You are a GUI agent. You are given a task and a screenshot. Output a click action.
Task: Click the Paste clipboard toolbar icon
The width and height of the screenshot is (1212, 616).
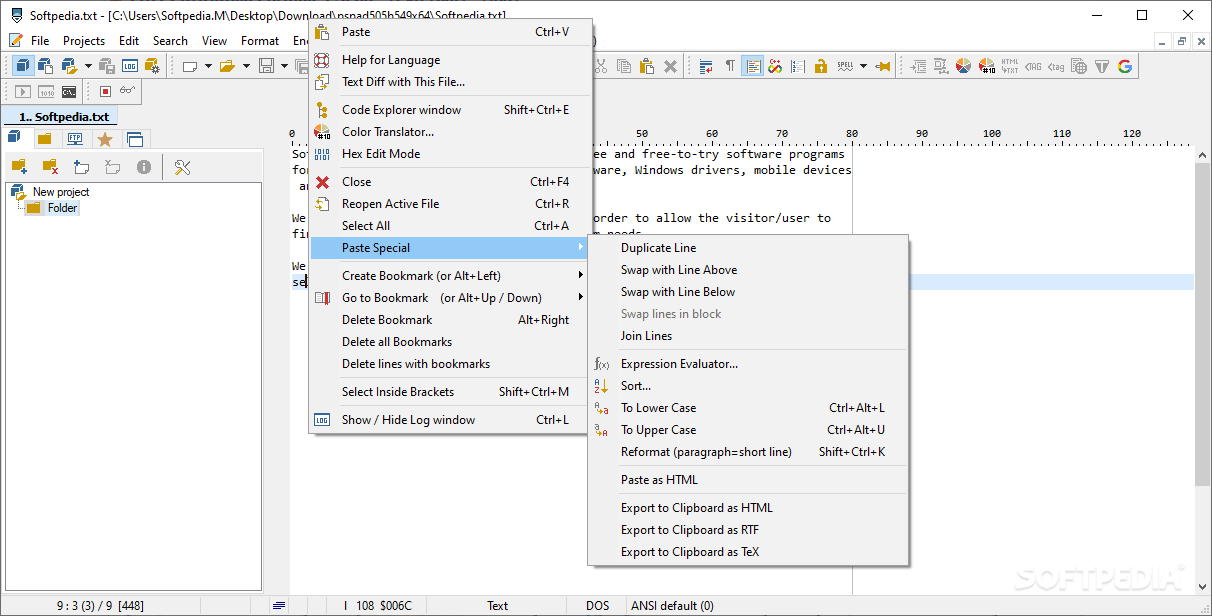[646, 66]
